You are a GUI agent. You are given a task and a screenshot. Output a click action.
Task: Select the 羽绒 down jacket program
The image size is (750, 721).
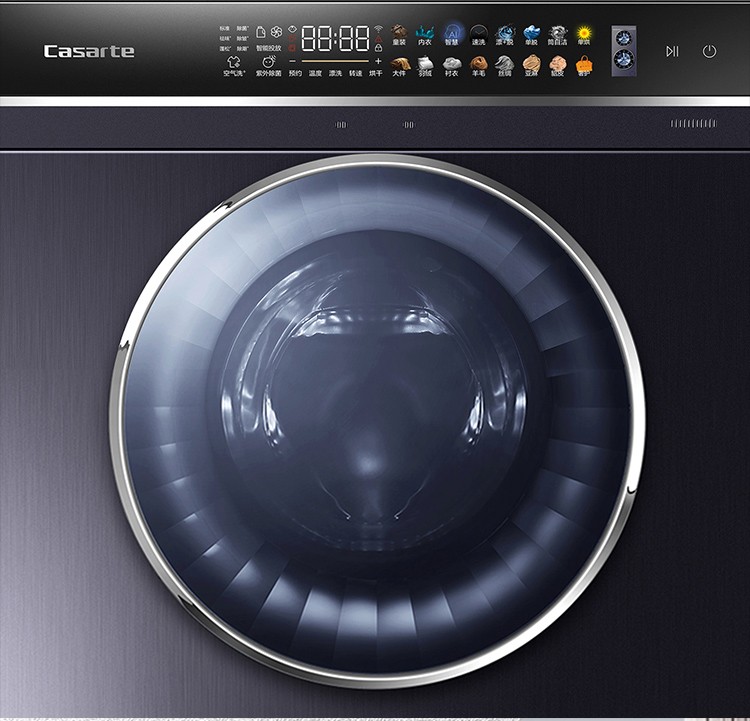425,66
